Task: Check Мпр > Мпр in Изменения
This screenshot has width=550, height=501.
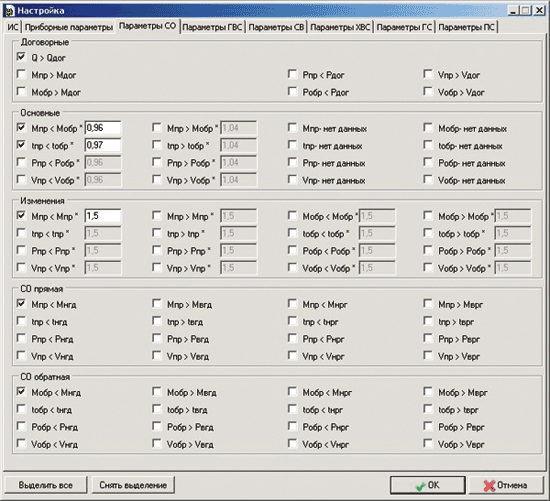Action: (157, 215)
